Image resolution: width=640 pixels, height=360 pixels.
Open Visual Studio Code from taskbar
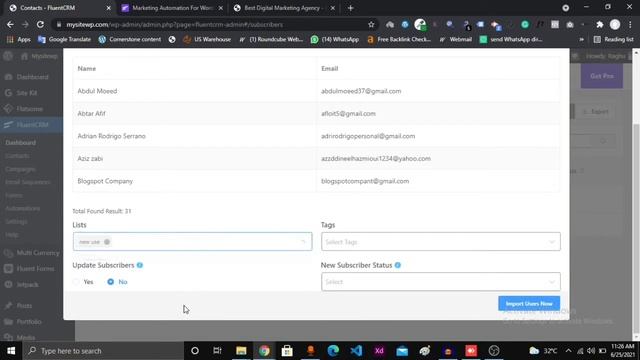tap(356, 351)
